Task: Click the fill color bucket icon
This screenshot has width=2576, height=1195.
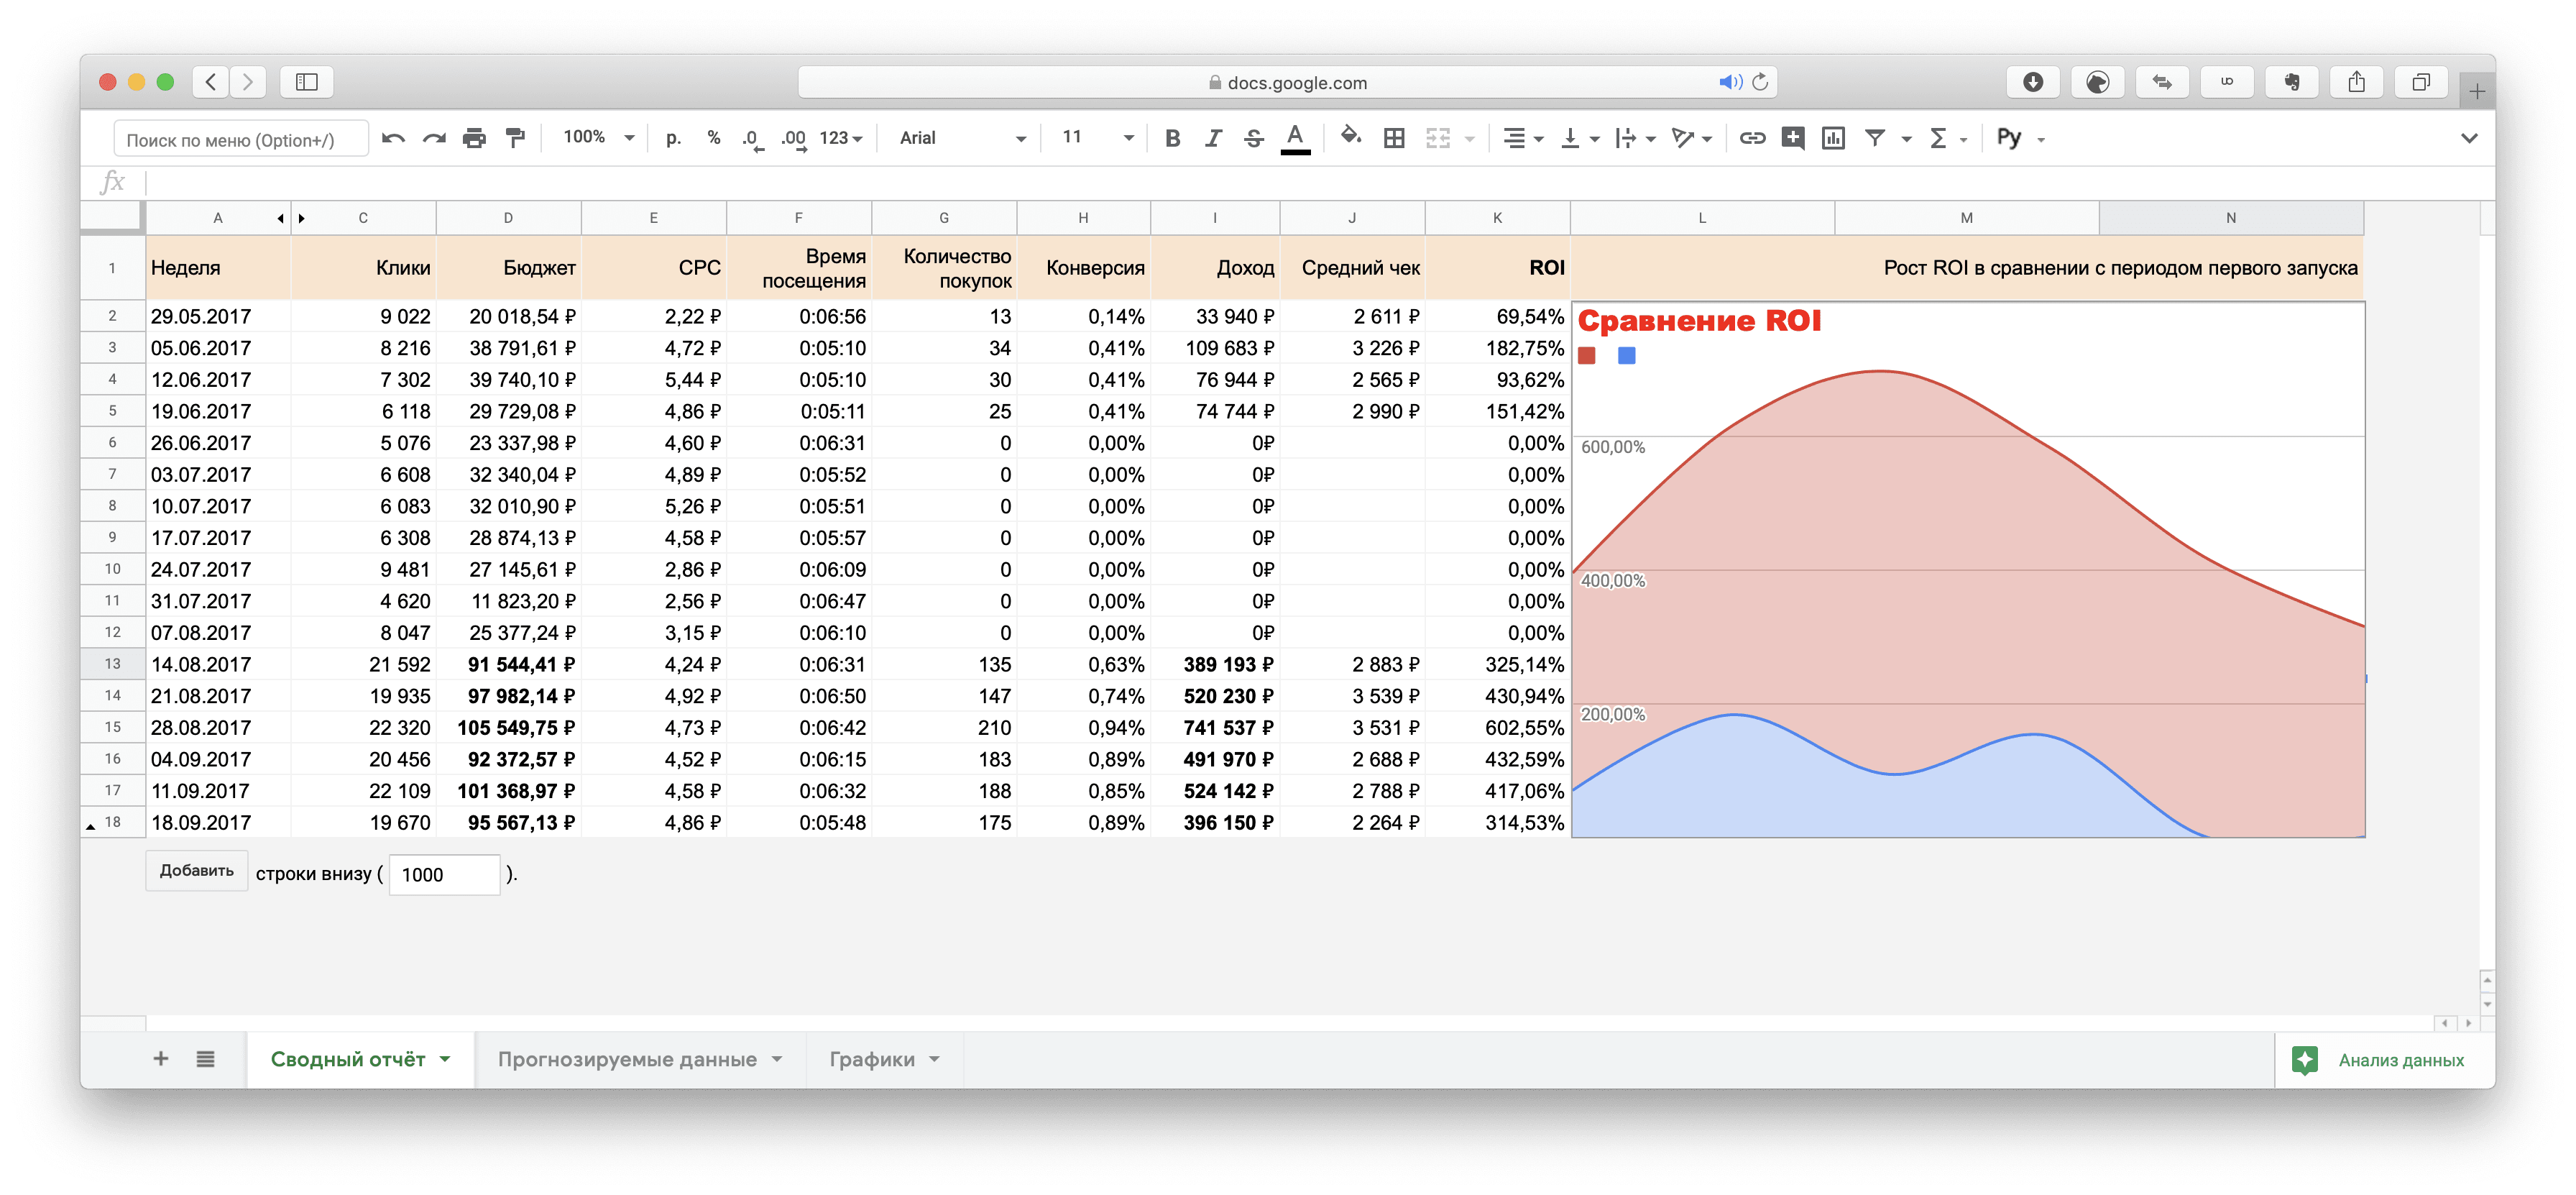Action: [1350, 137]
